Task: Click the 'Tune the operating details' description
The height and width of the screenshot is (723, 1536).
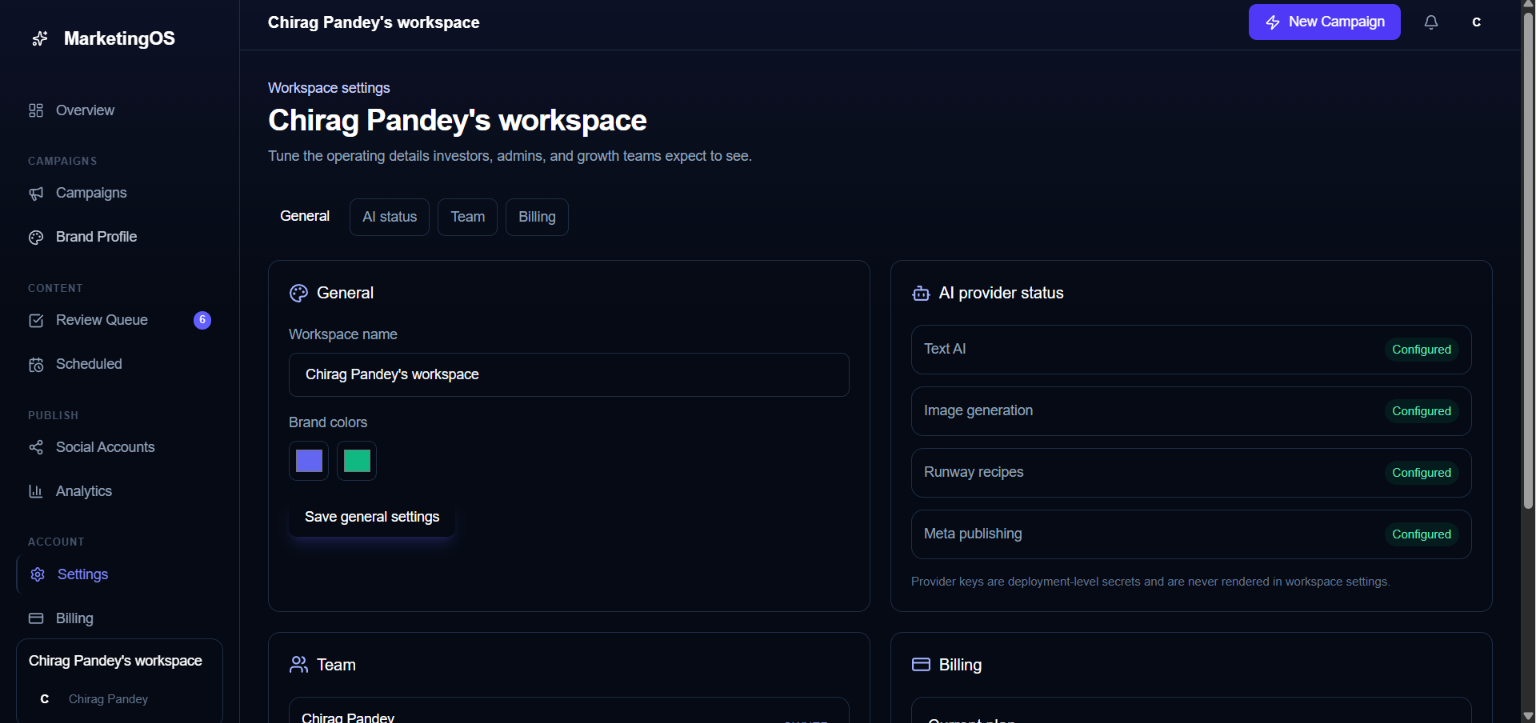Action: pos(510,156)
